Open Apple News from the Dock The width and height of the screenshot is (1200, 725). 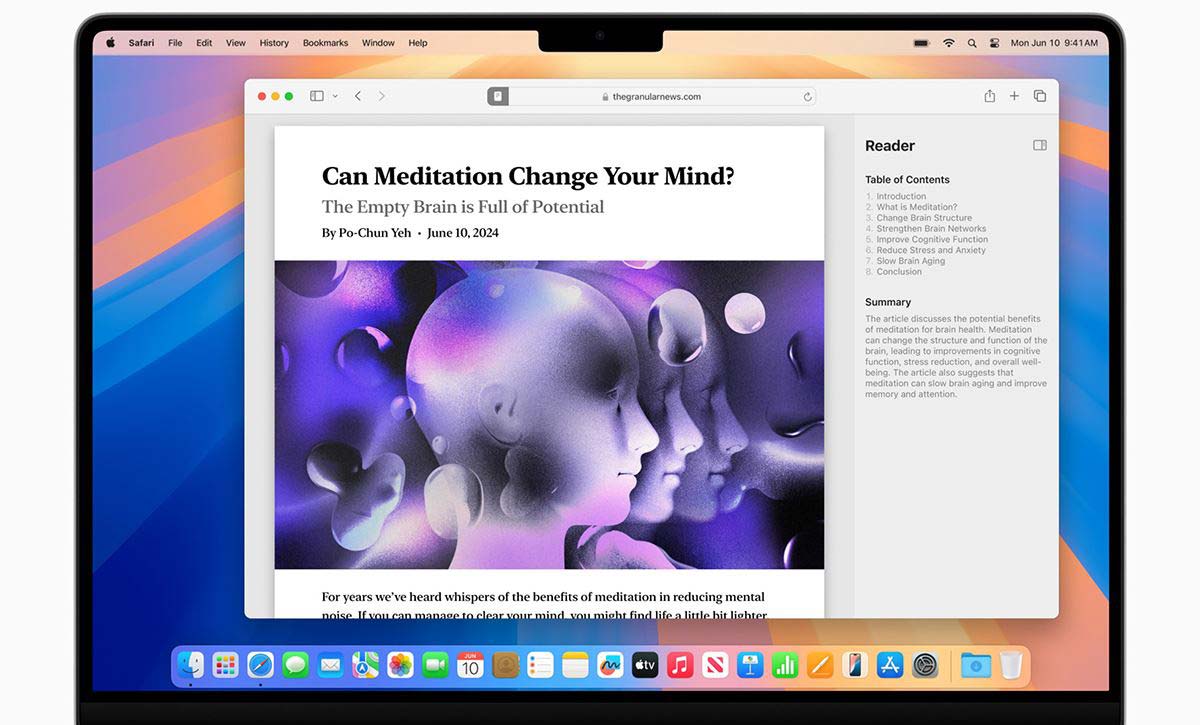(715, 664)
